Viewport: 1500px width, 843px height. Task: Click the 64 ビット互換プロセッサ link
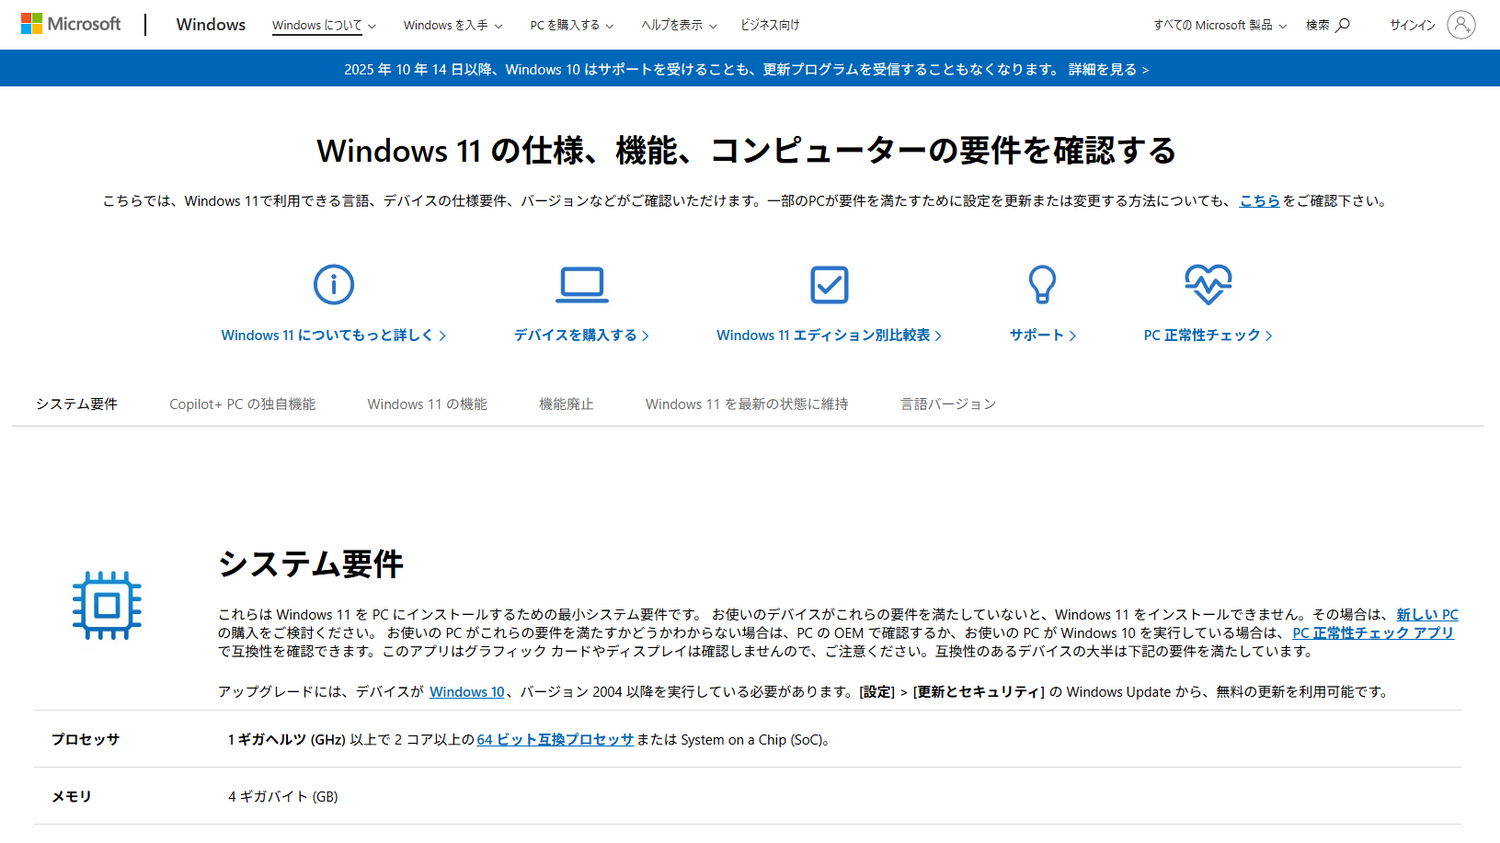click(x=555, y=739)
